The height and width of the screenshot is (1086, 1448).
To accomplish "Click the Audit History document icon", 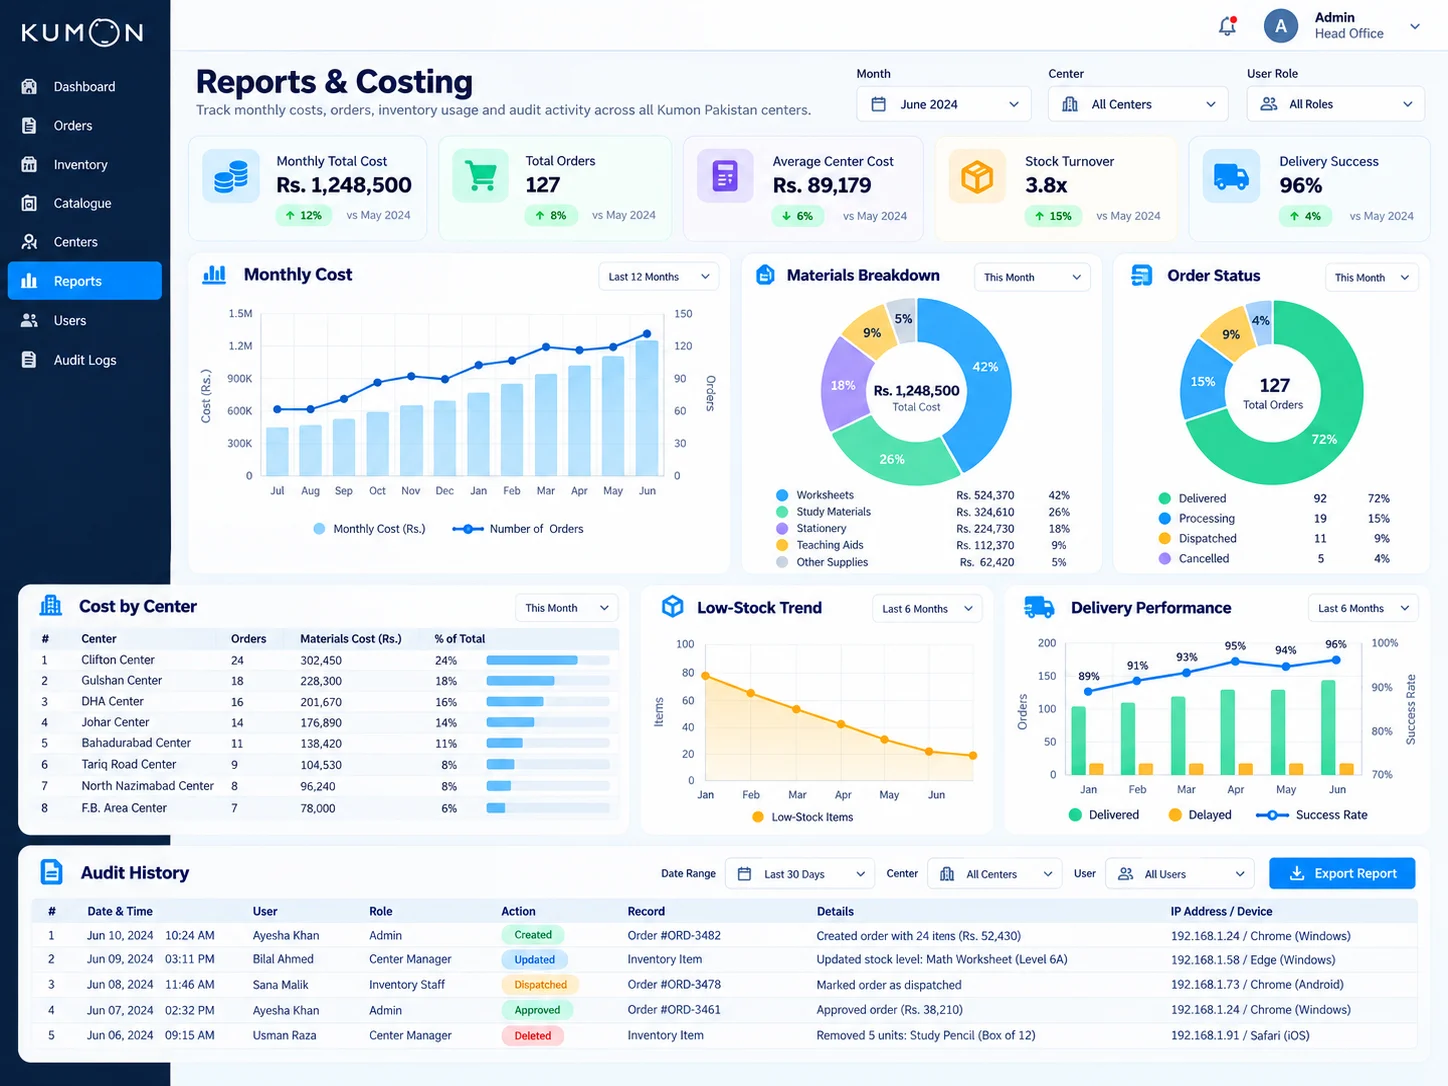I will pyautogui.click(x=51, y=872).
